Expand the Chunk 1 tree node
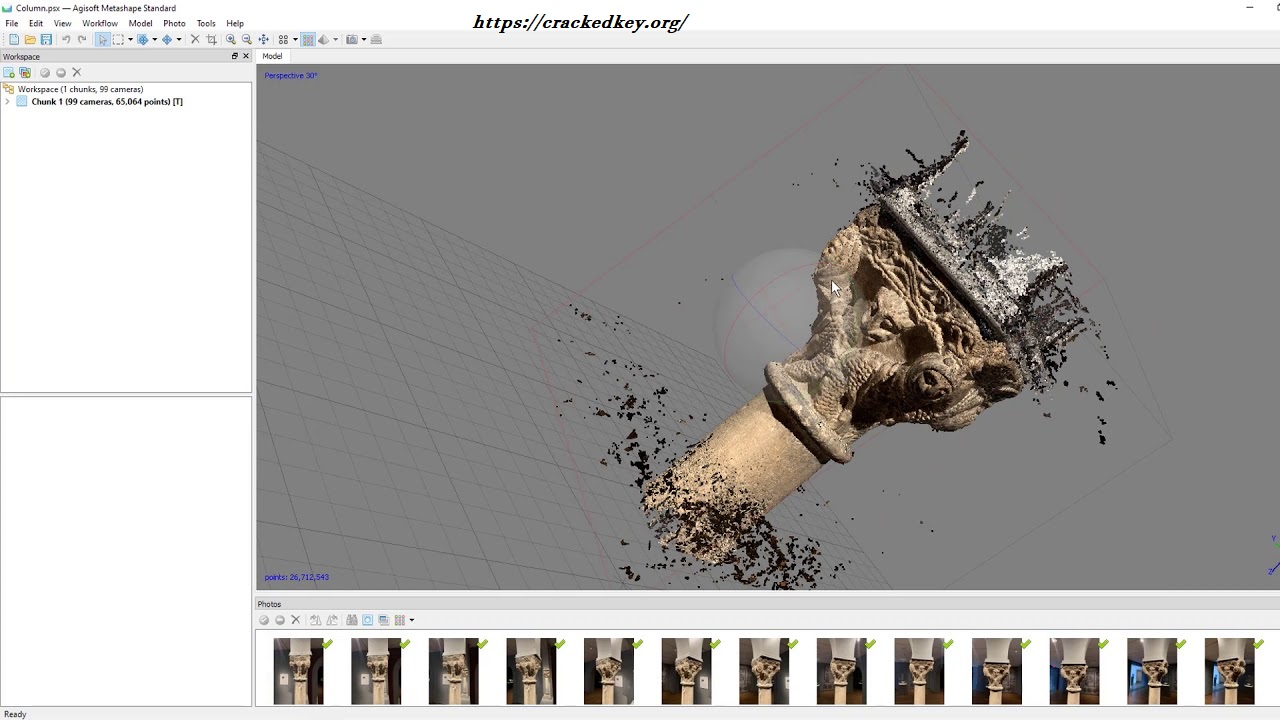The image size is (1280, 720). (x=8, y=101)
